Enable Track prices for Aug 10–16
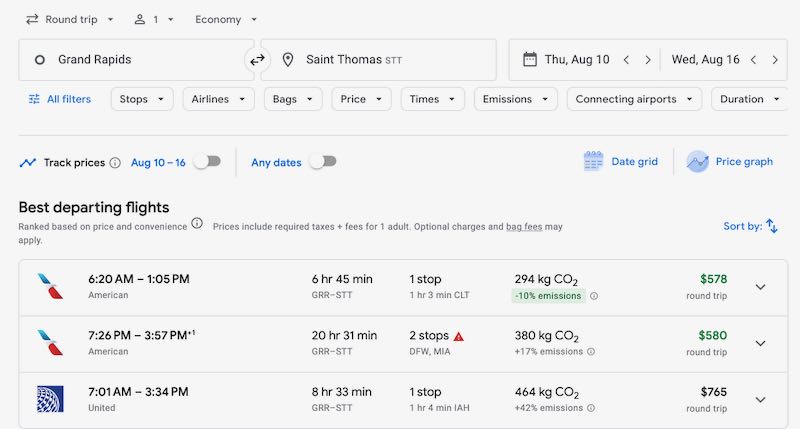 coord(206,162)
